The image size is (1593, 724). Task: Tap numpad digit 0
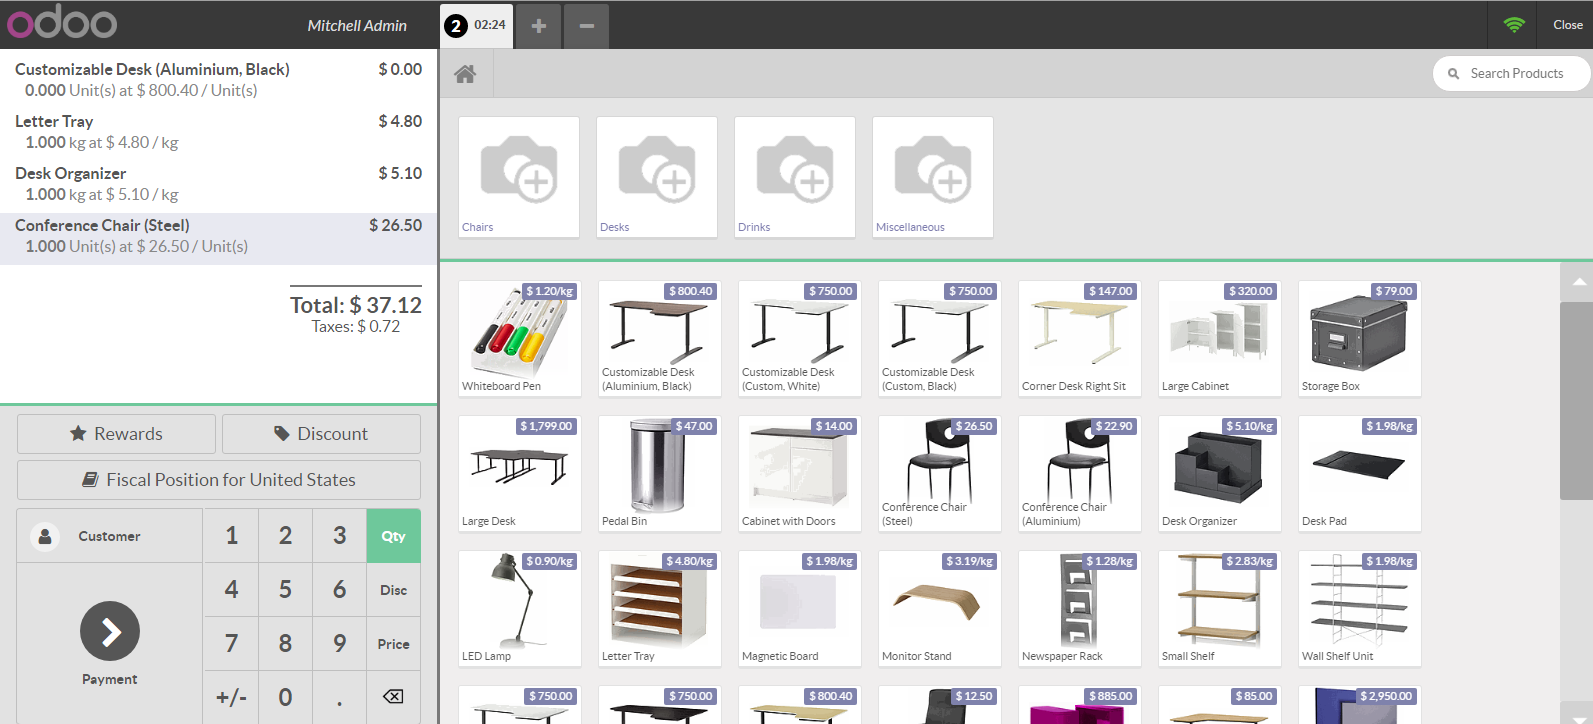tap(285, 697)
